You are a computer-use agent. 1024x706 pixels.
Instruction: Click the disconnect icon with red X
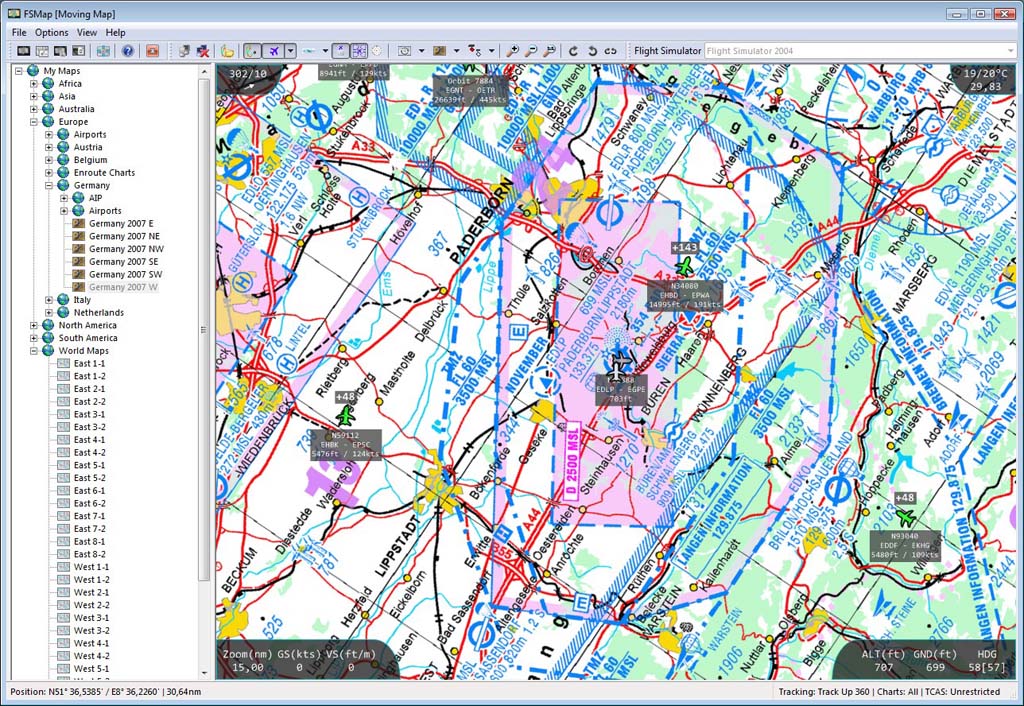point(203,51)
